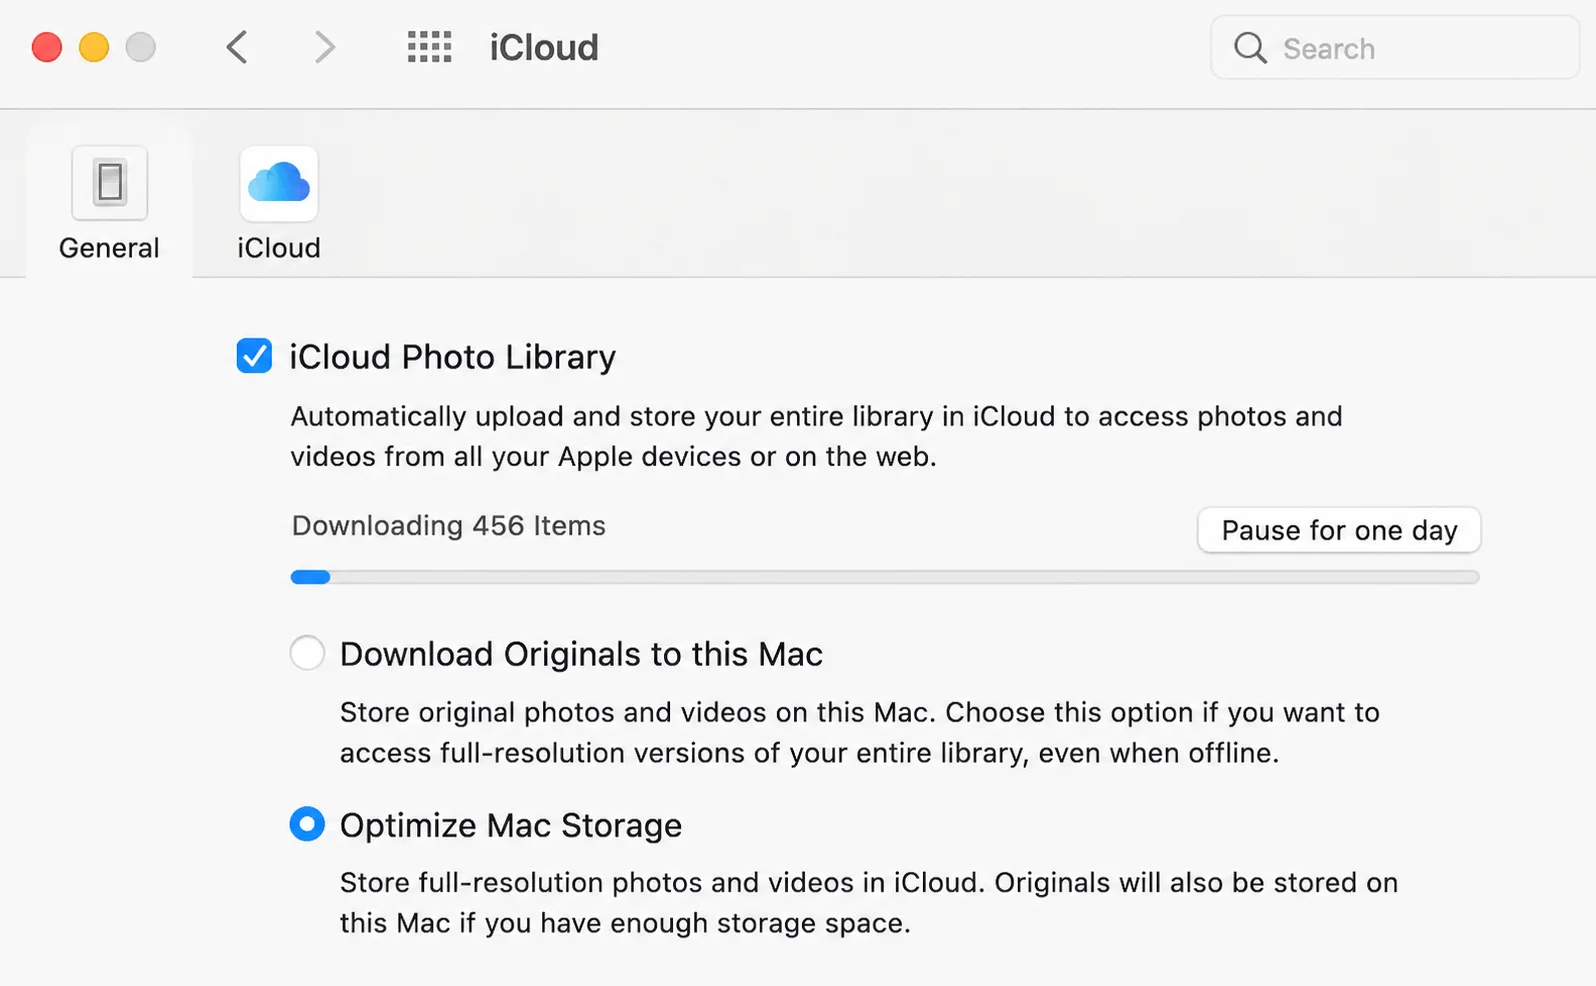Screen dimensions: 1596x986
Task: Go back with the left chevron arrow
Action: 237,47
